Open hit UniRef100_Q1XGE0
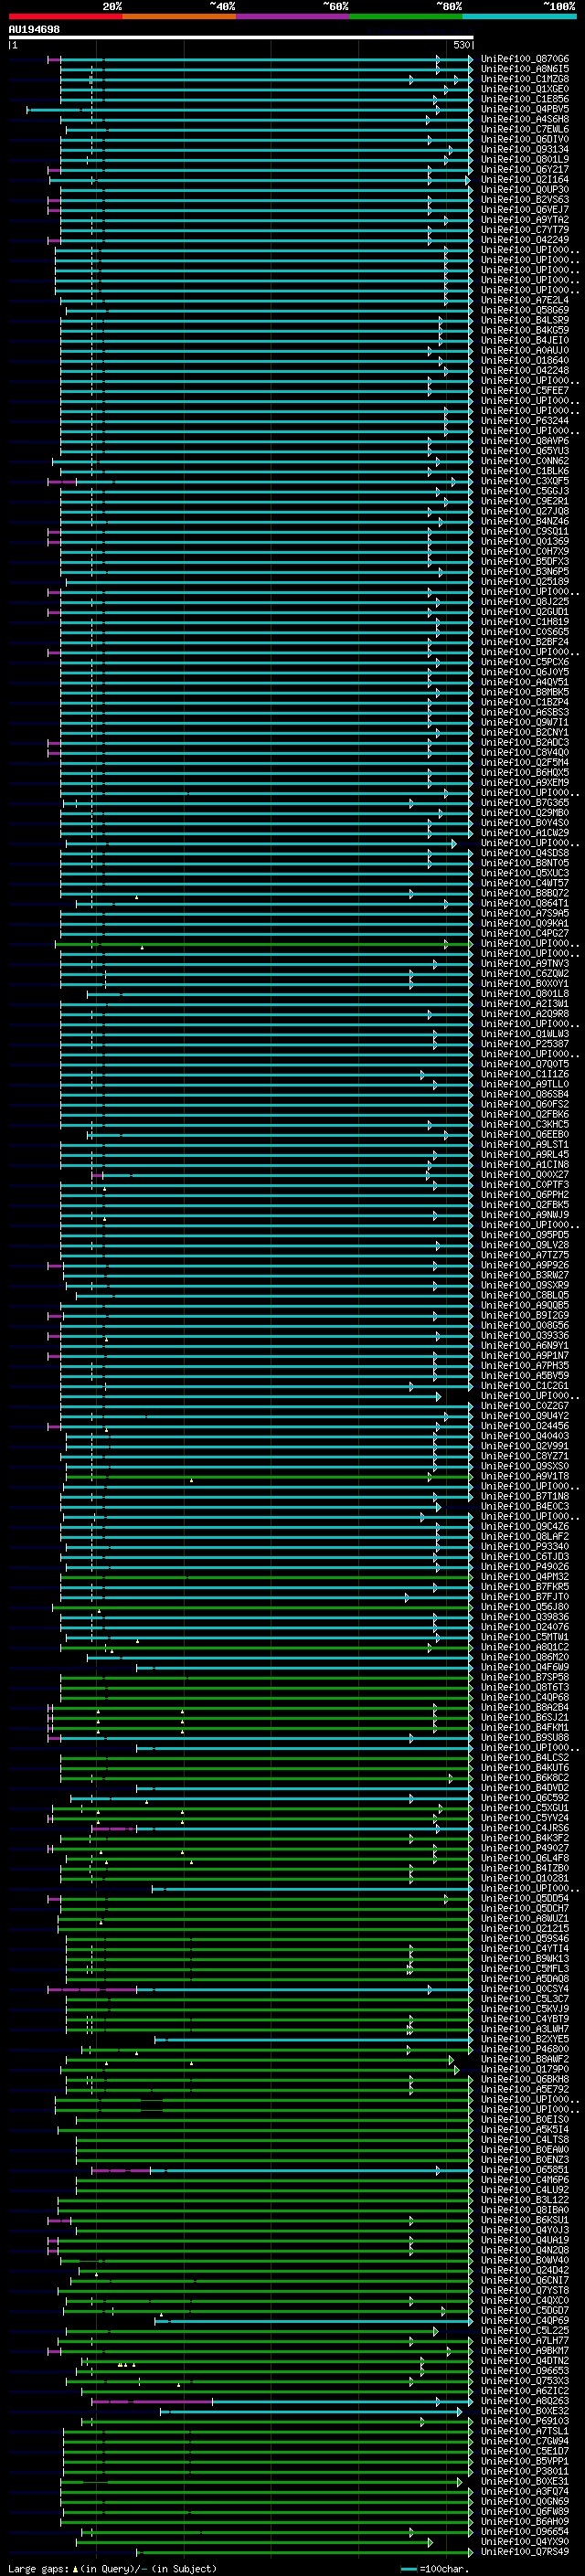Viewport: 585px width, 2576px height. 525,89
